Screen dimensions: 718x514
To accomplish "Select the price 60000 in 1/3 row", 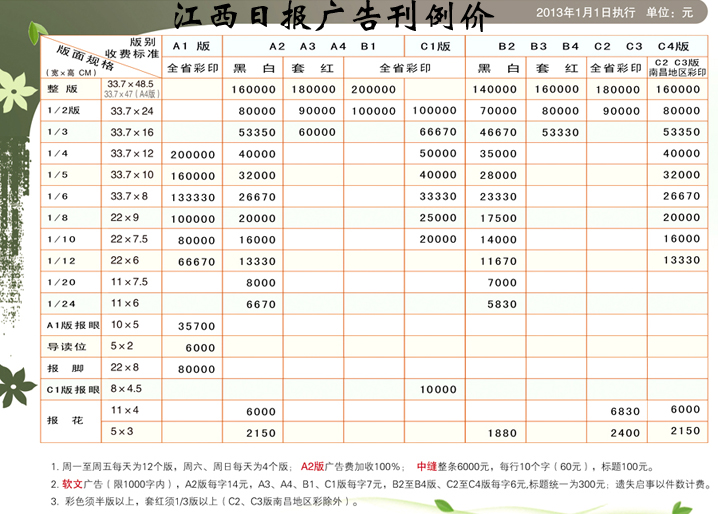I will point(317,132).
